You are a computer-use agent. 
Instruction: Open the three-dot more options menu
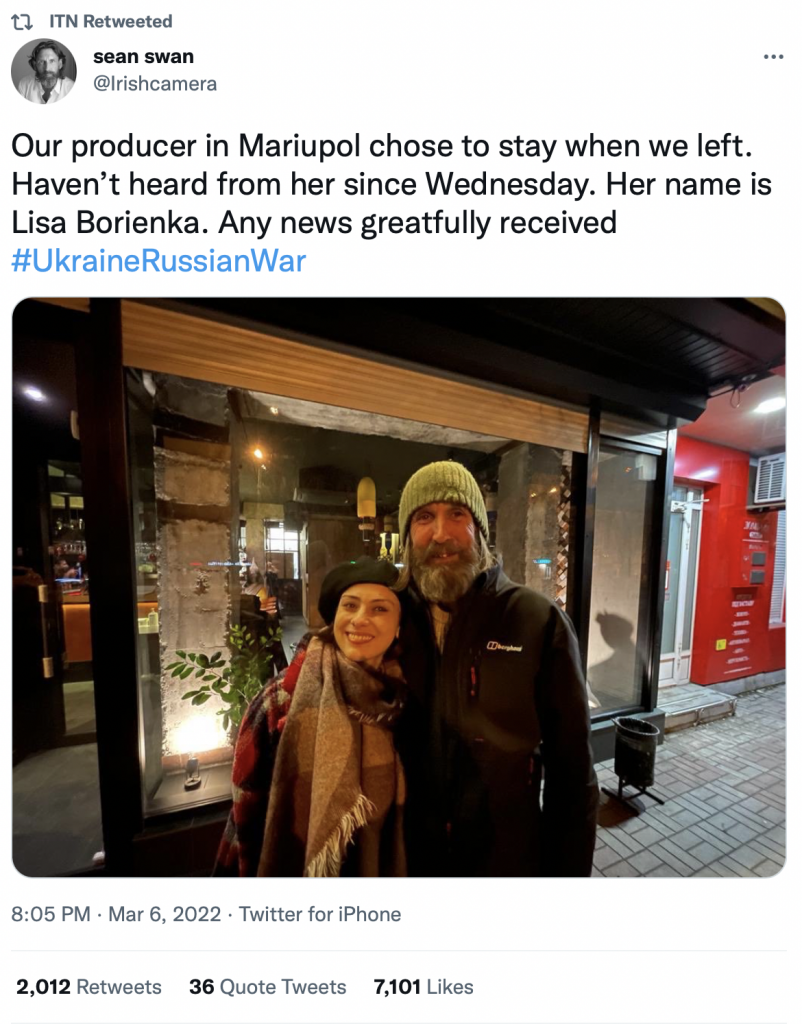click(773, 57)
